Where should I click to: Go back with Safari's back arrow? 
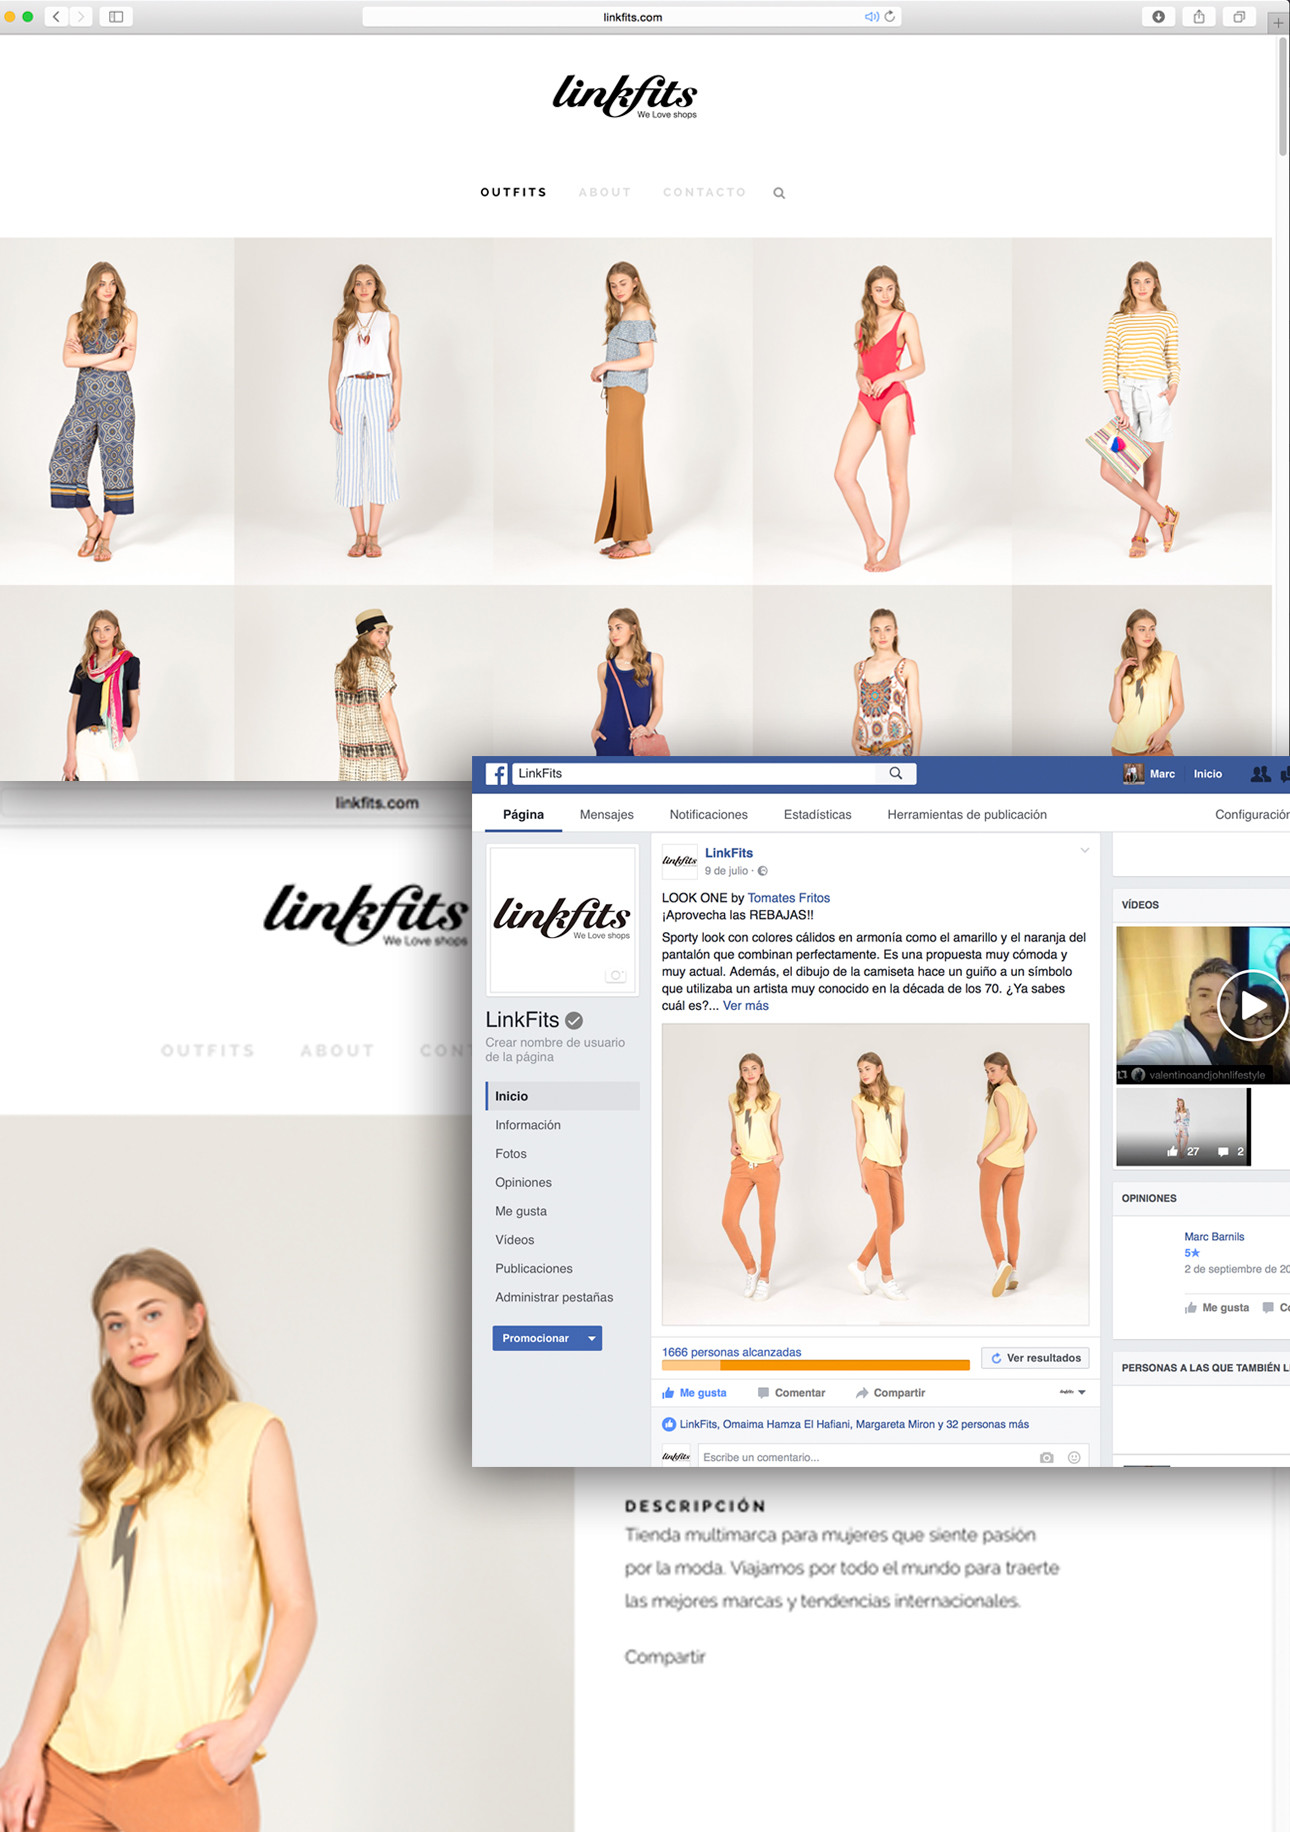click(x=56, y=16)
